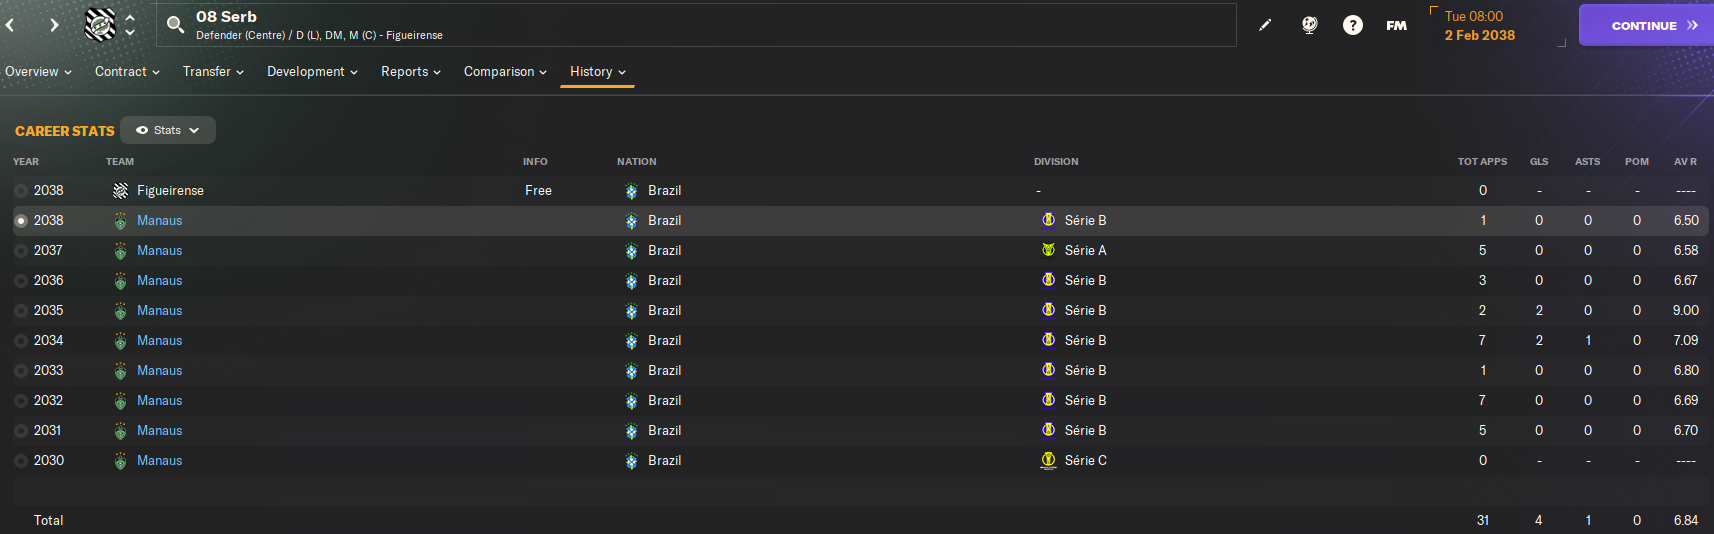Viewport: 1714px width, 534px height.
Task: Click the FM logo menu icon
Action: tap(1396, 25)
